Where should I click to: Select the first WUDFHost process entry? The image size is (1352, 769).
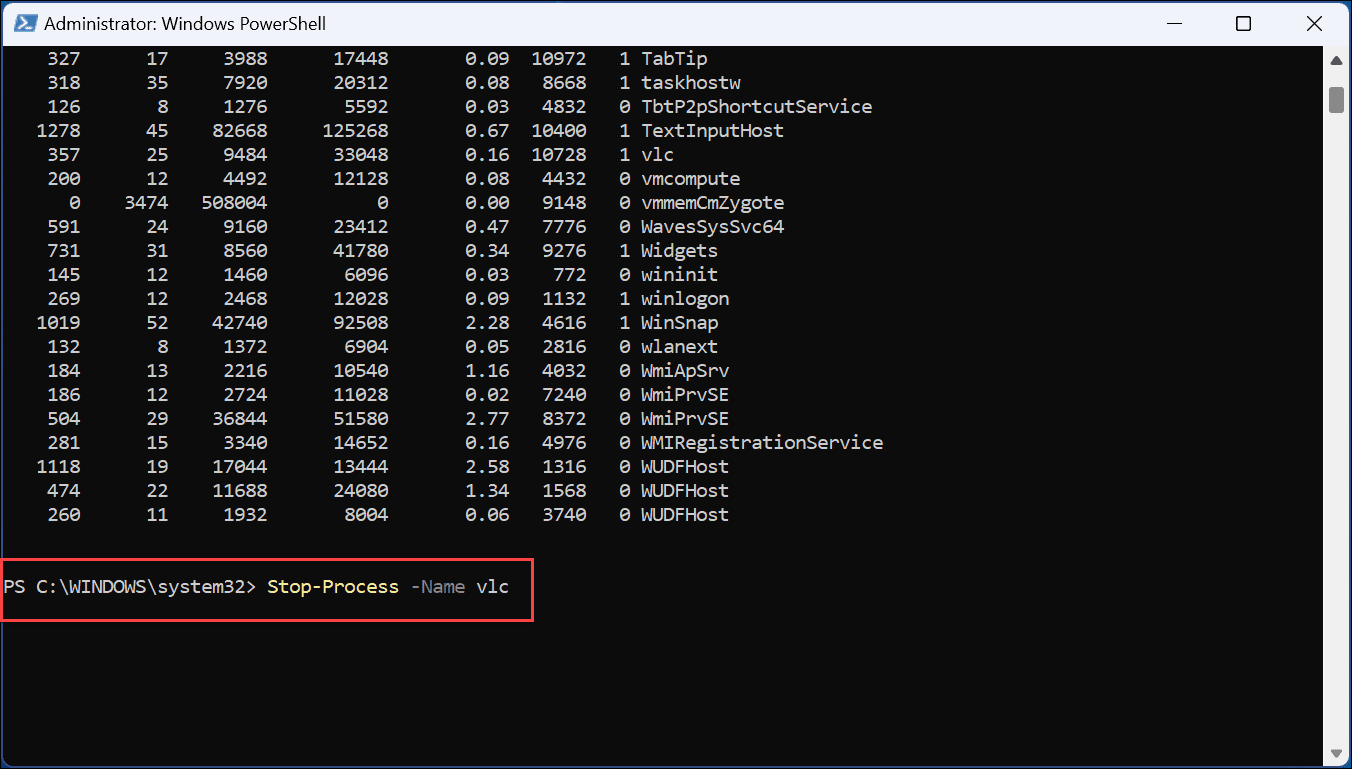click(685, 466)
